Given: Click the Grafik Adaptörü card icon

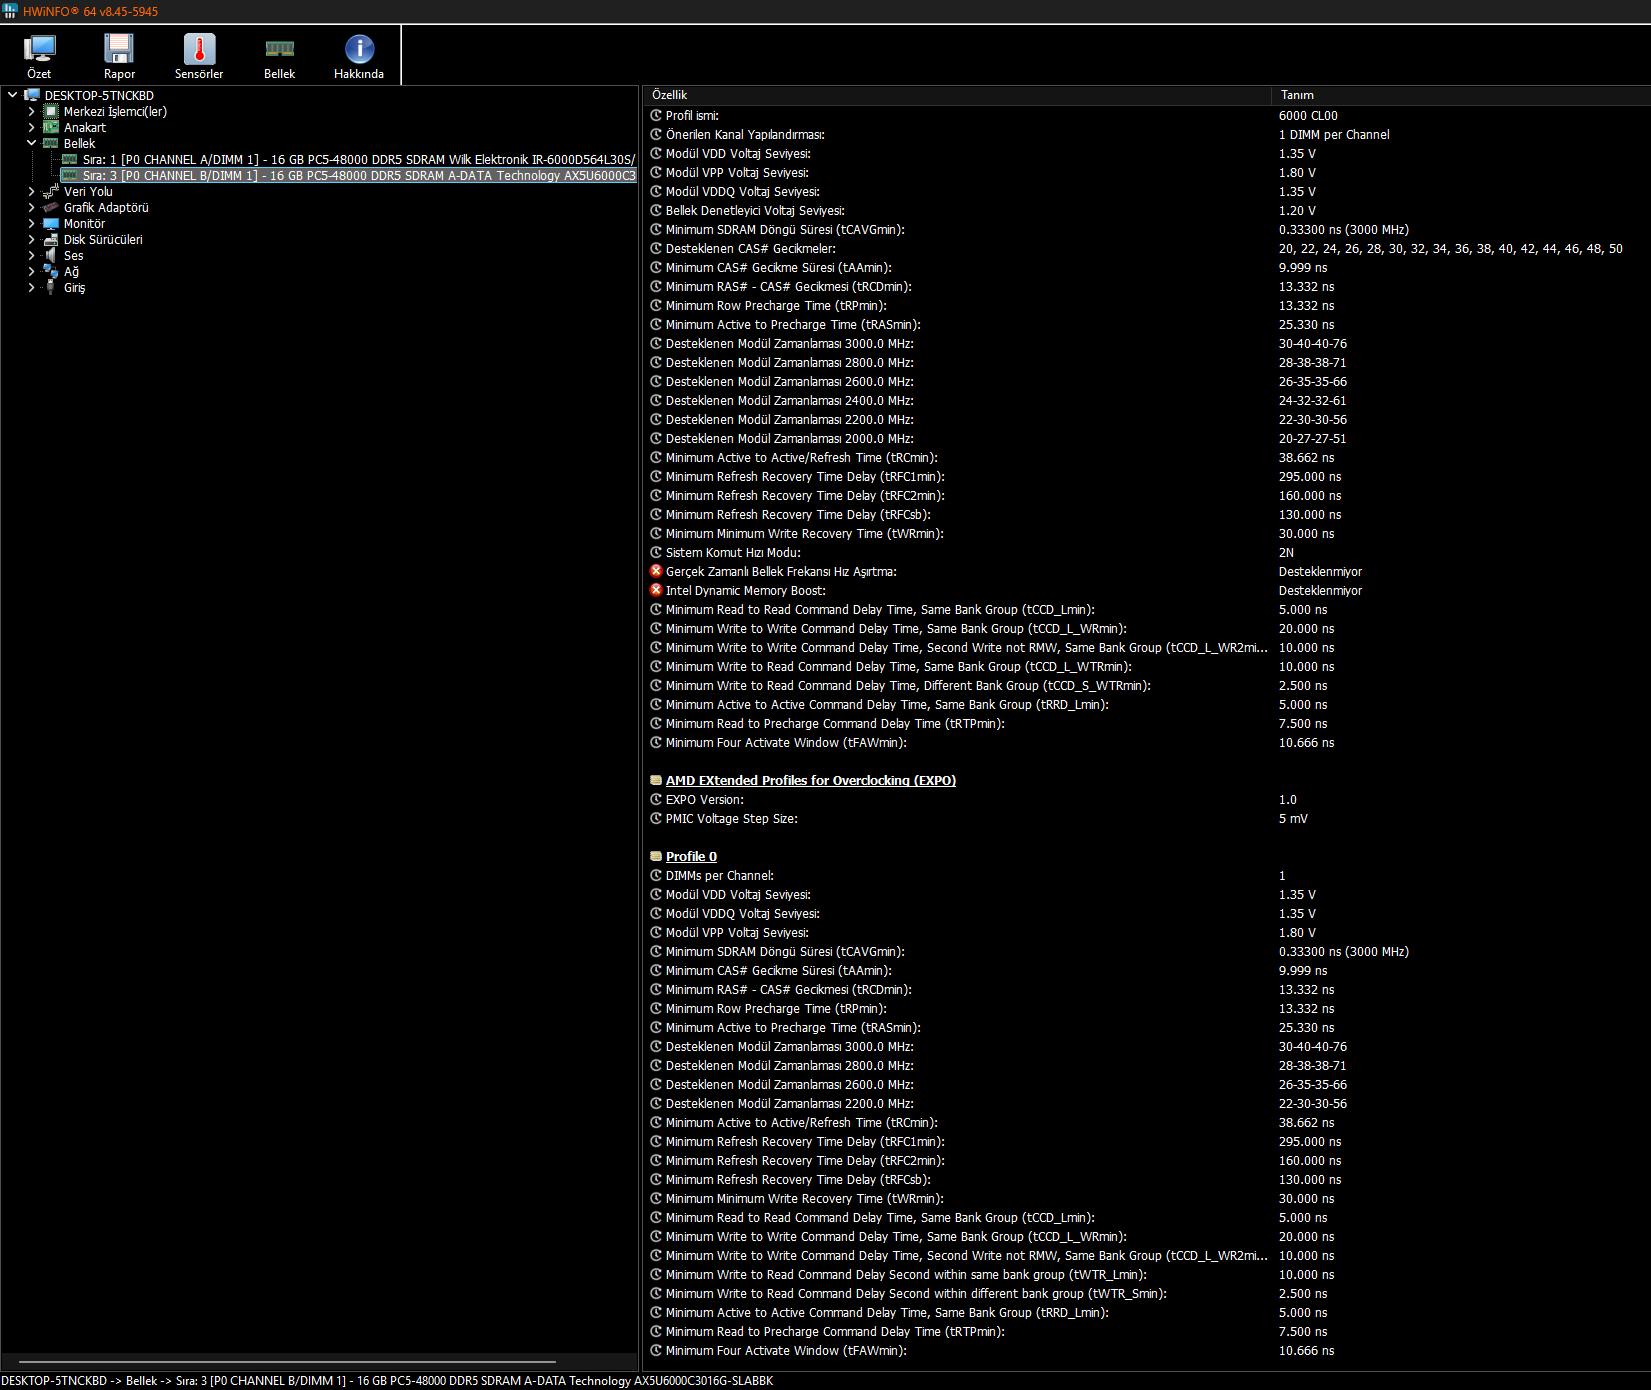Looking at the screenshot, I should point(51,207).
